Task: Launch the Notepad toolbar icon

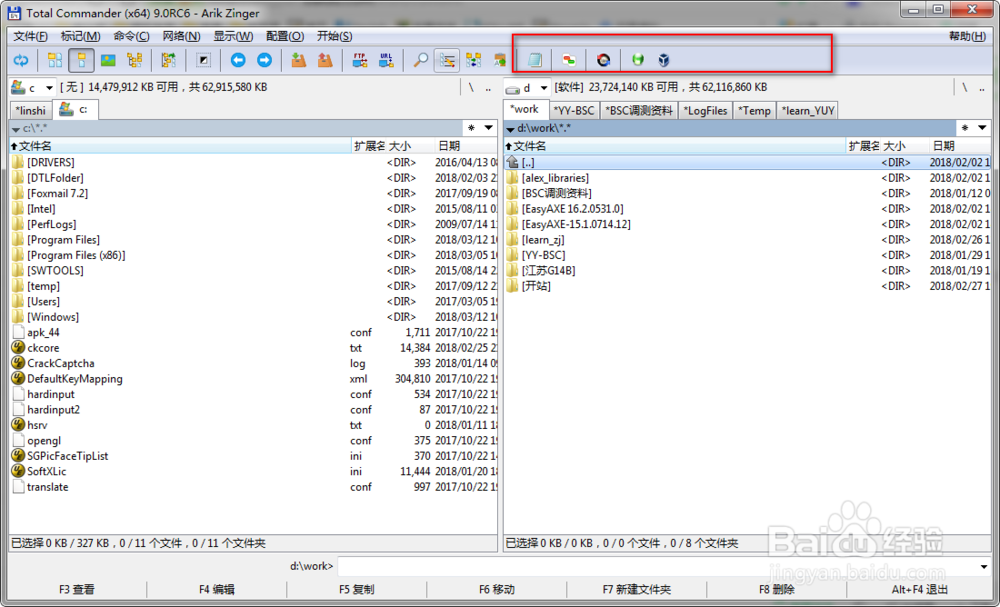Action: pyautogui.click(x=534, y=61)
